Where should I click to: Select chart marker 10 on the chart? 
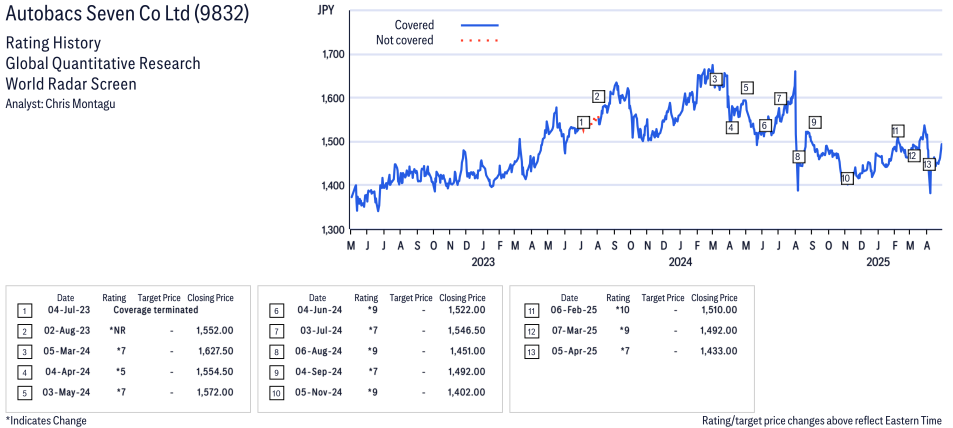847,179
